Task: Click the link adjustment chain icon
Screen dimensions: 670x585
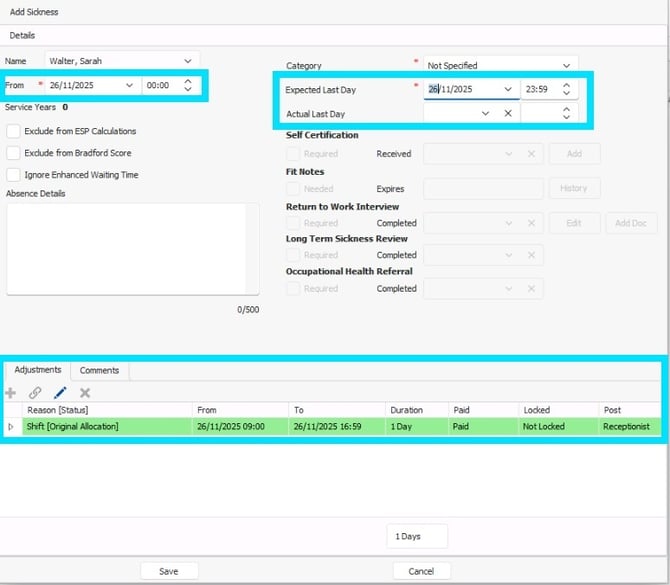Action: 36,393
